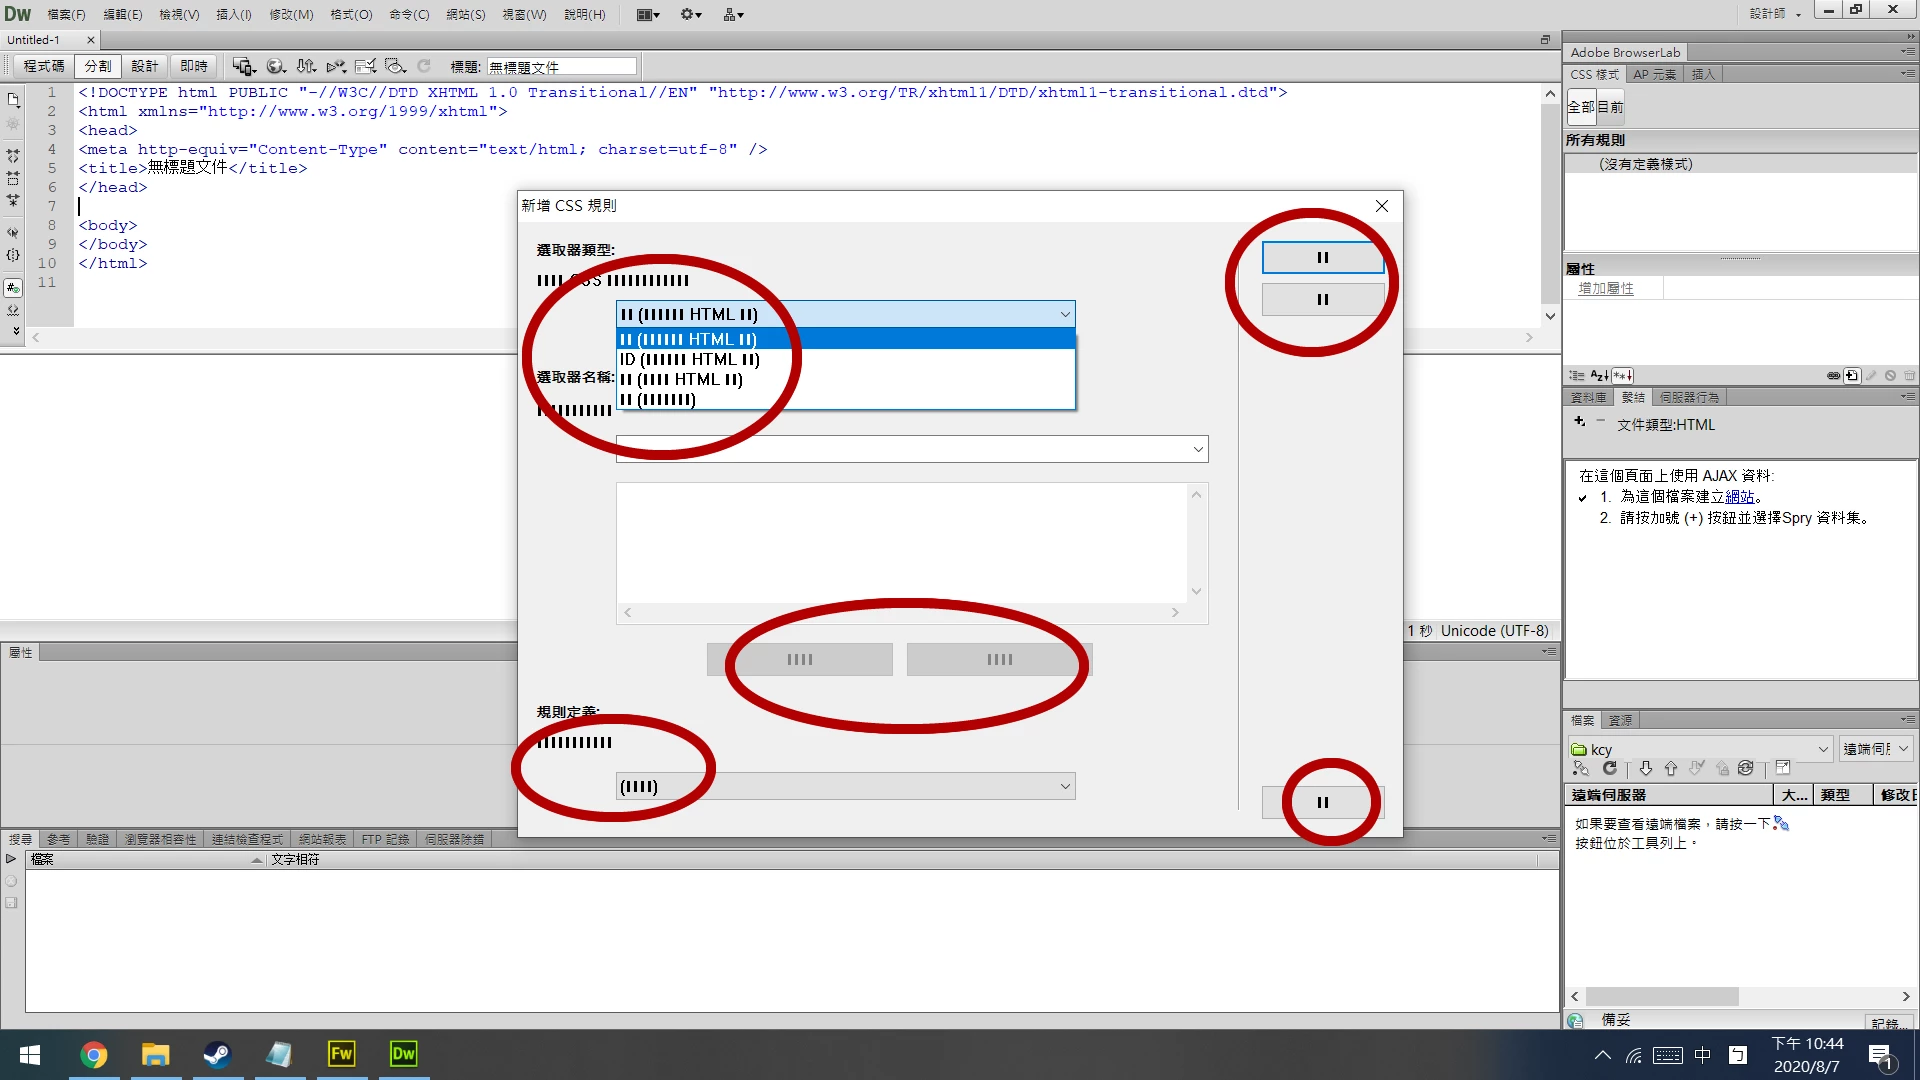Click the Multiscreen preview icon in document toolbar
This screenshot has width=1920, height=1080.
coord(243,66)
